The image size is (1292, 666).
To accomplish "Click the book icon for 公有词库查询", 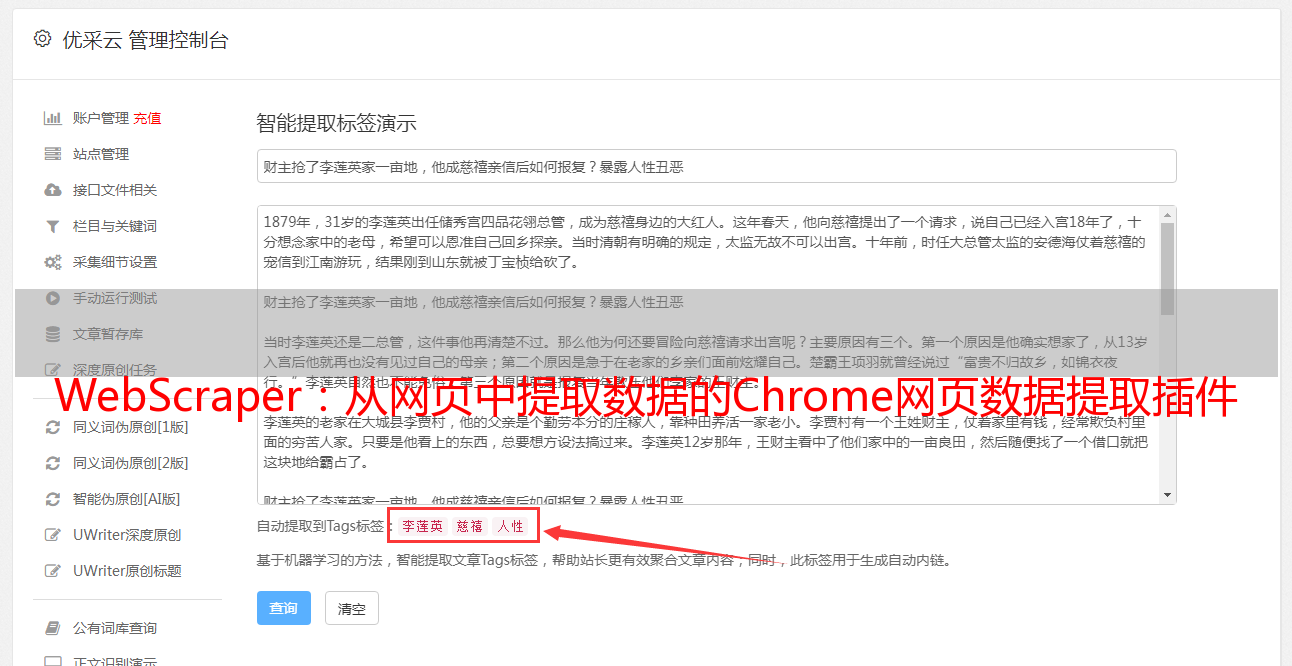I will 53,628.
